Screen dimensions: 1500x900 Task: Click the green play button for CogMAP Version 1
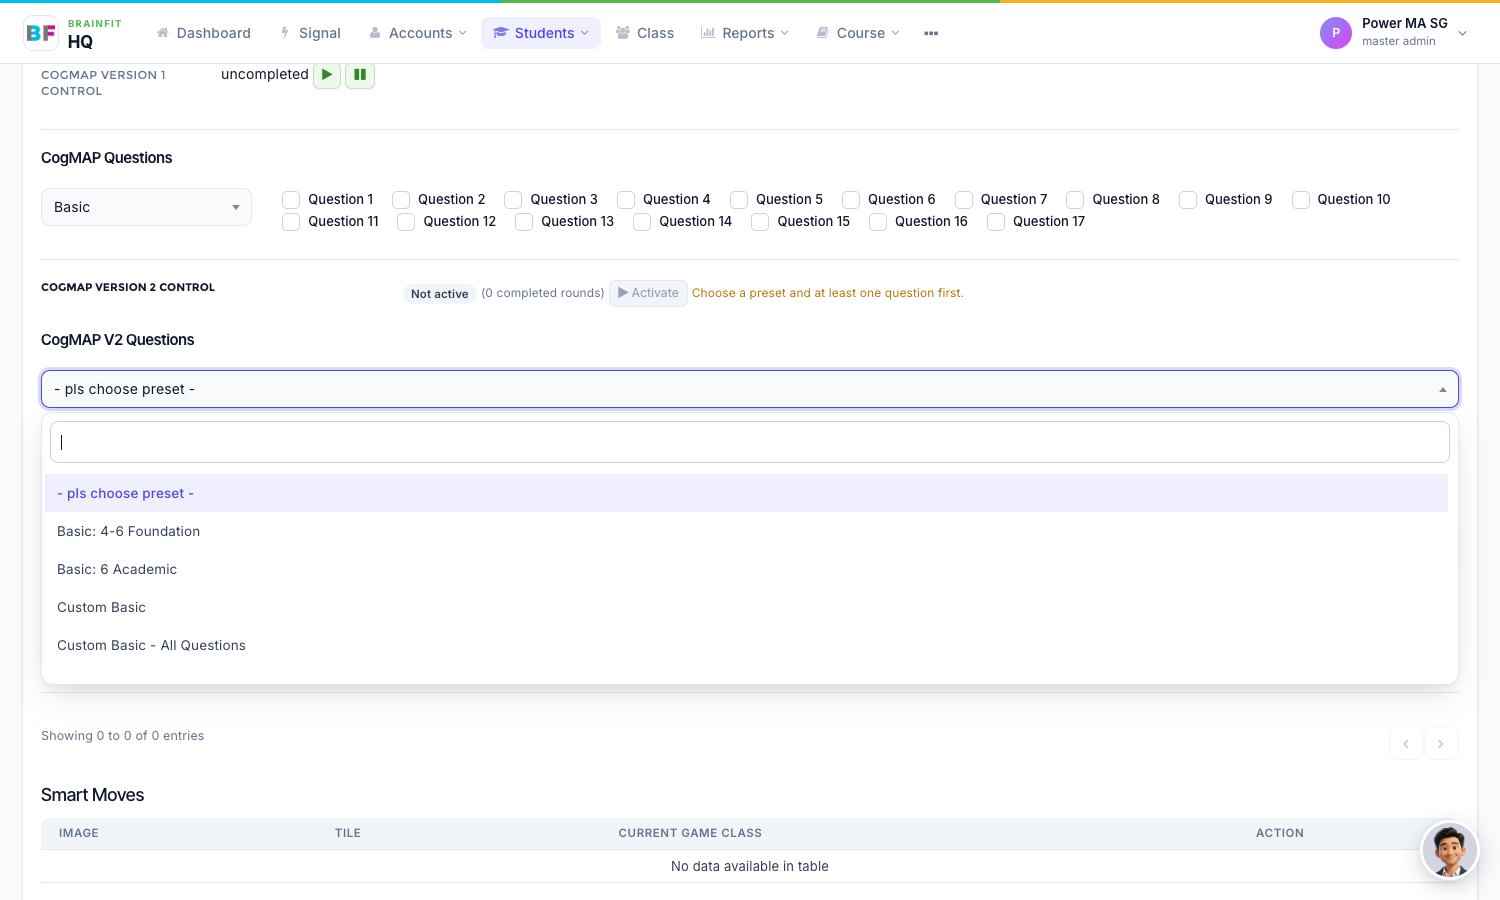(x=327, y=75)
